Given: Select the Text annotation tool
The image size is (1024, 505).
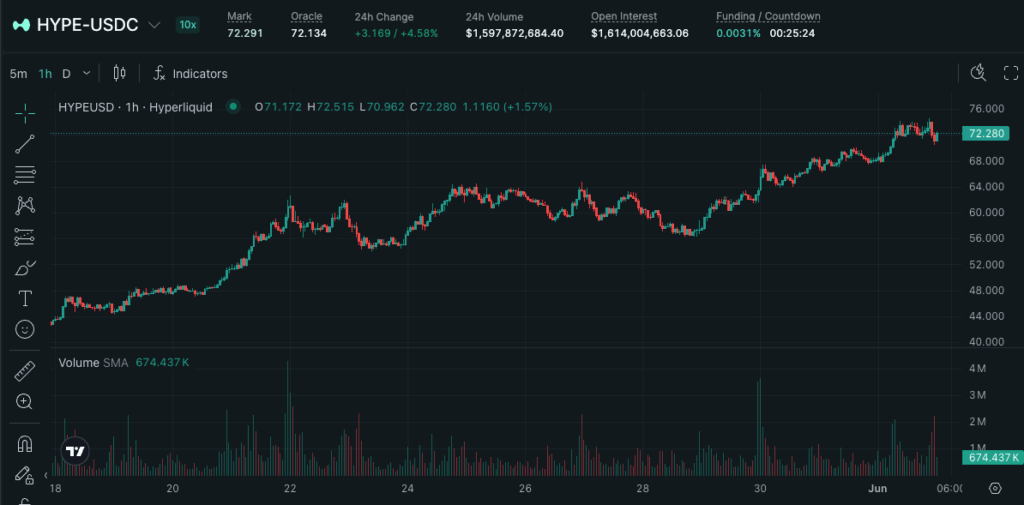Looking at the screenshot, I should (x=25, y=299).
